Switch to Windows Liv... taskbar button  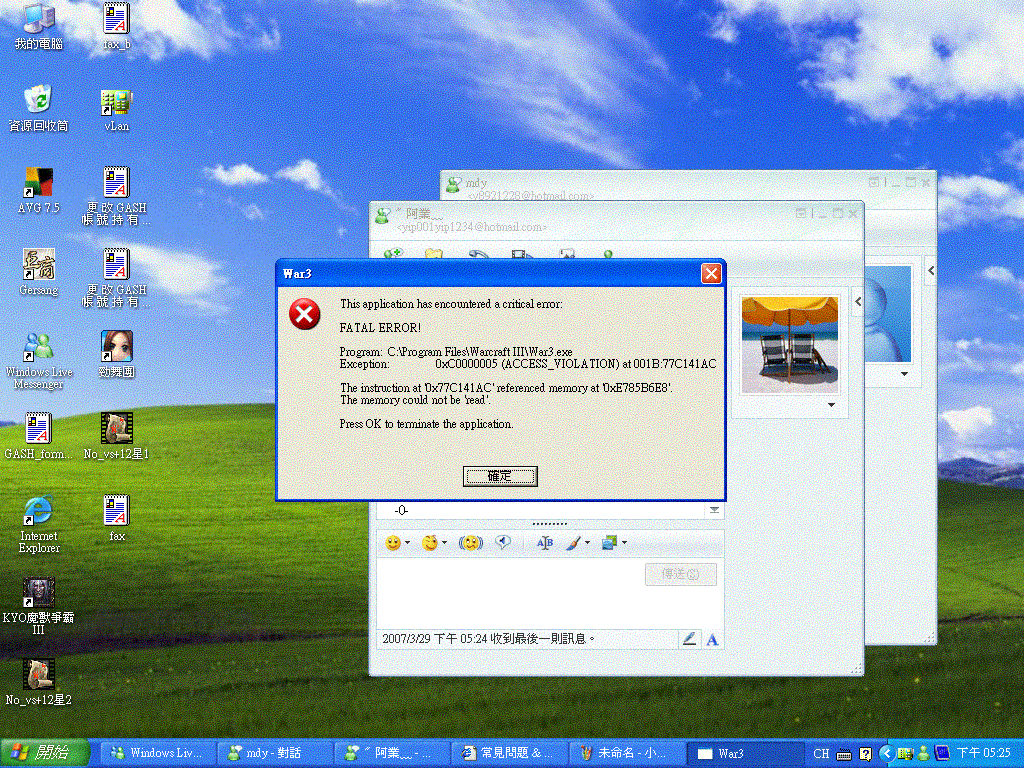(x=158, y=753)
